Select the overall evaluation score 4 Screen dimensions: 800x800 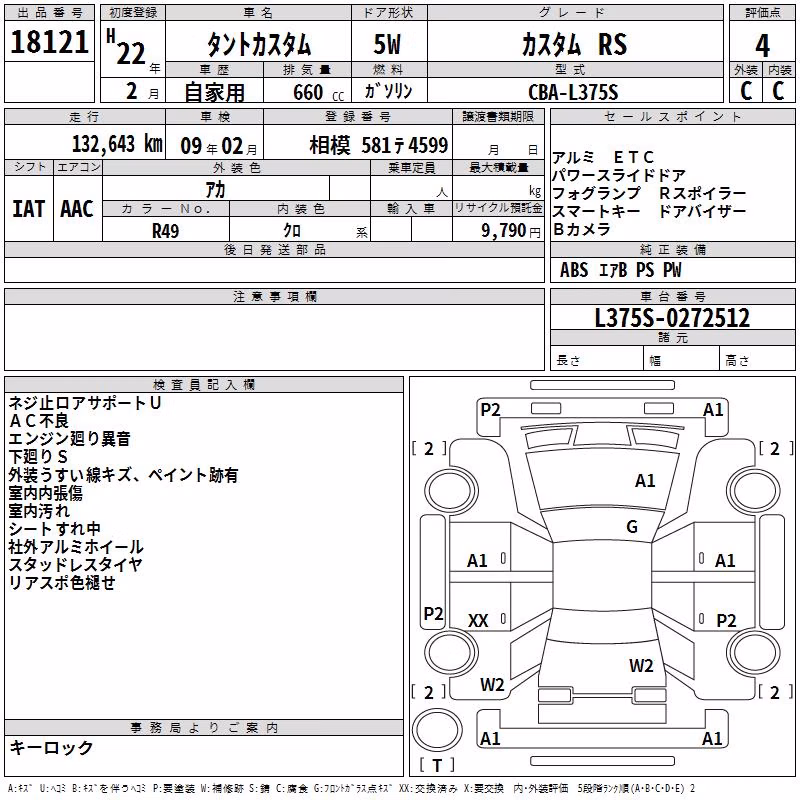click(x=762, y=46)
